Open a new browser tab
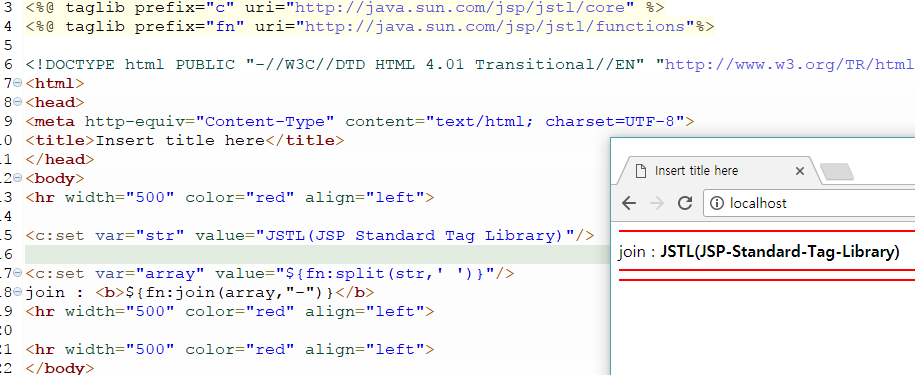Image resolution: width=915 pixels, height=375 pixels. (x=837, y=171)
